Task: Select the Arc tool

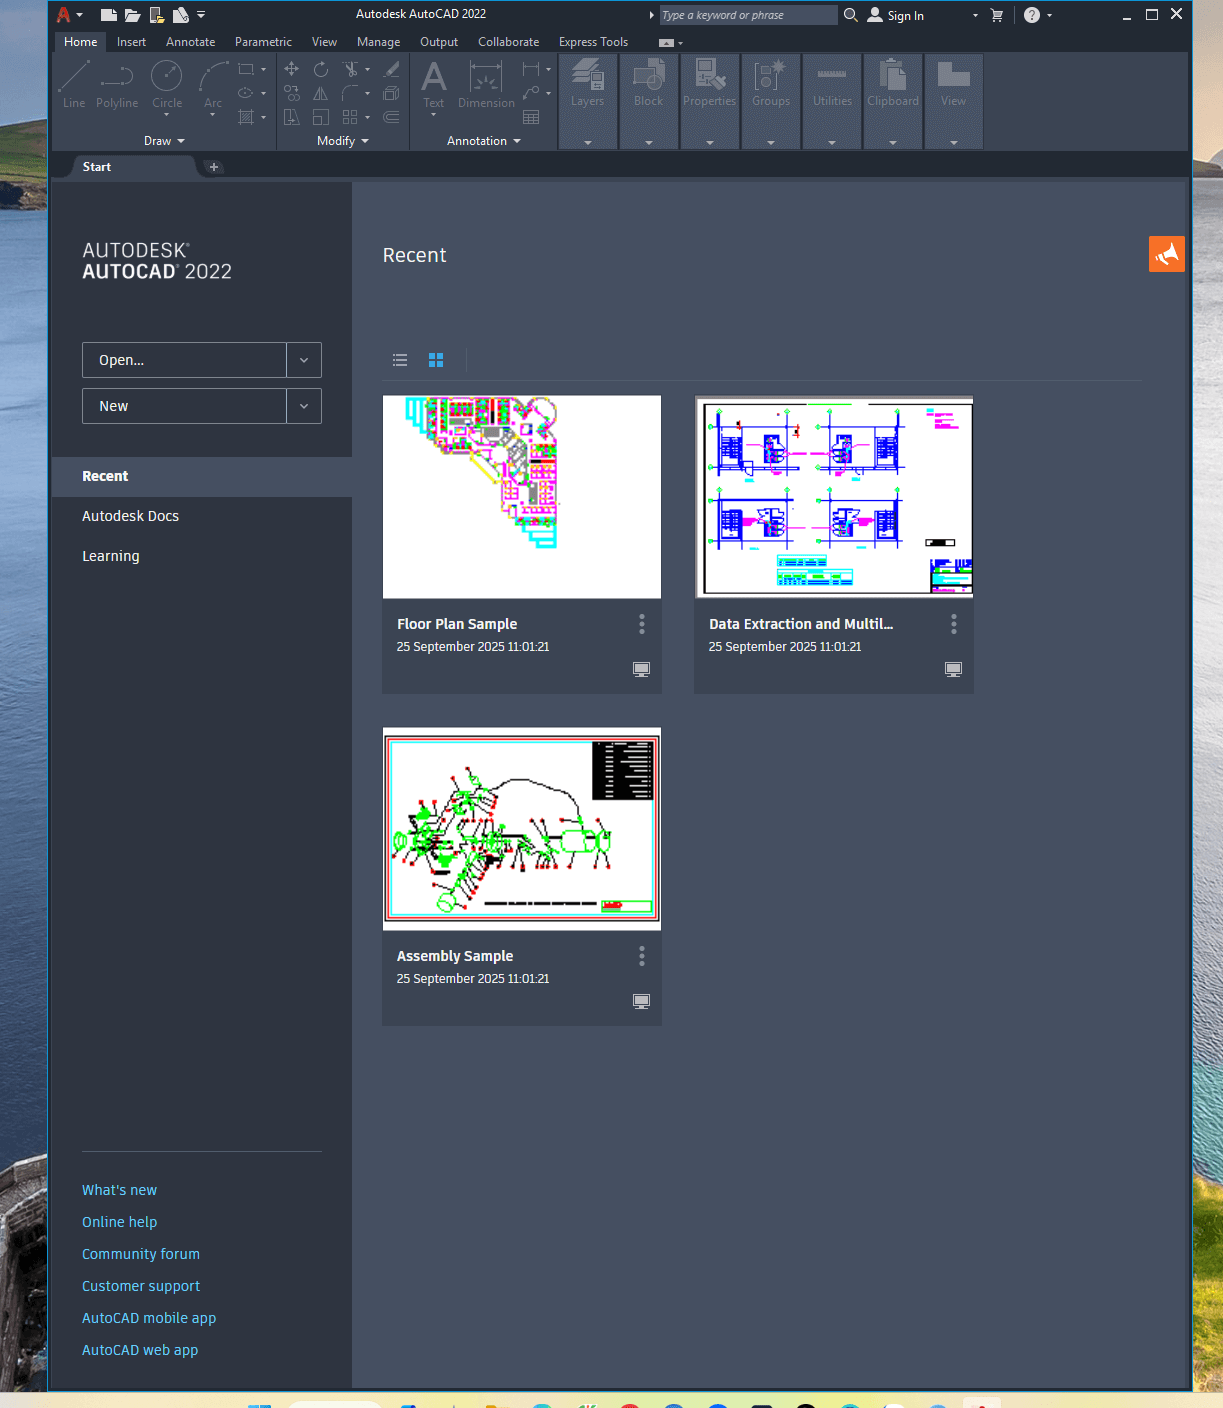Action: click(213, 84)
